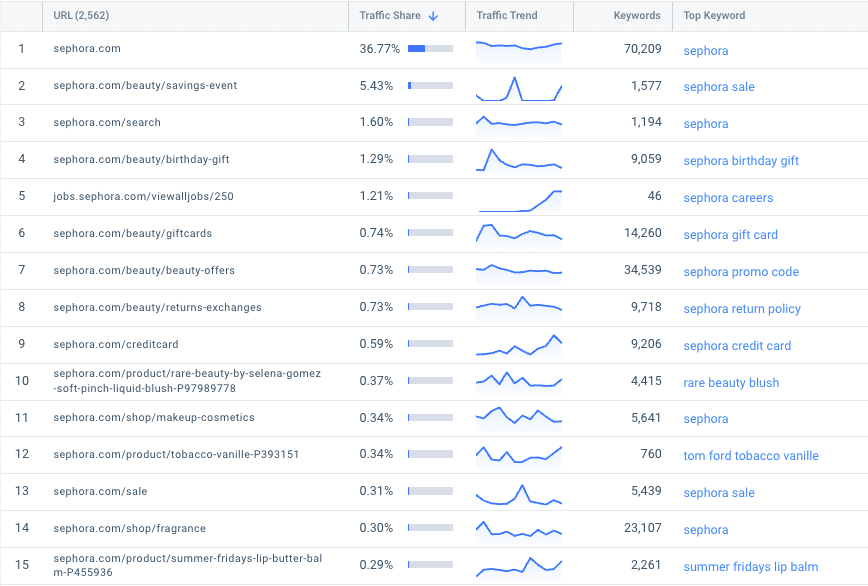Click the 0.29% traffic share value
Viewport: 868px width, 586px height.
point(376,565)
